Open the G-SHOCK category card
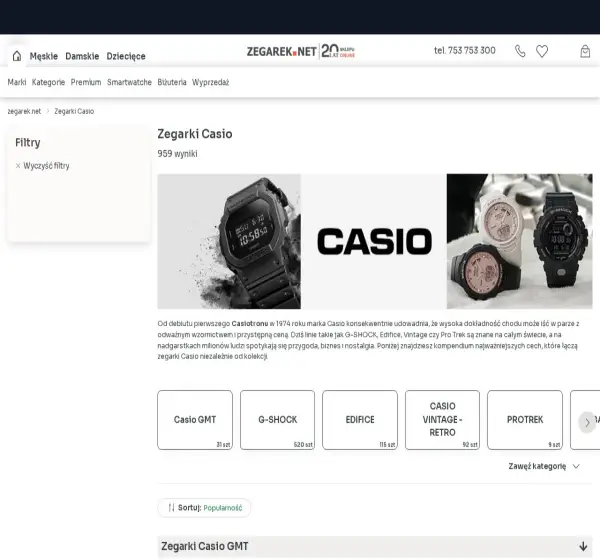Image resolution: width=600 pixels, height=560 pixels. tap(277, 420)
